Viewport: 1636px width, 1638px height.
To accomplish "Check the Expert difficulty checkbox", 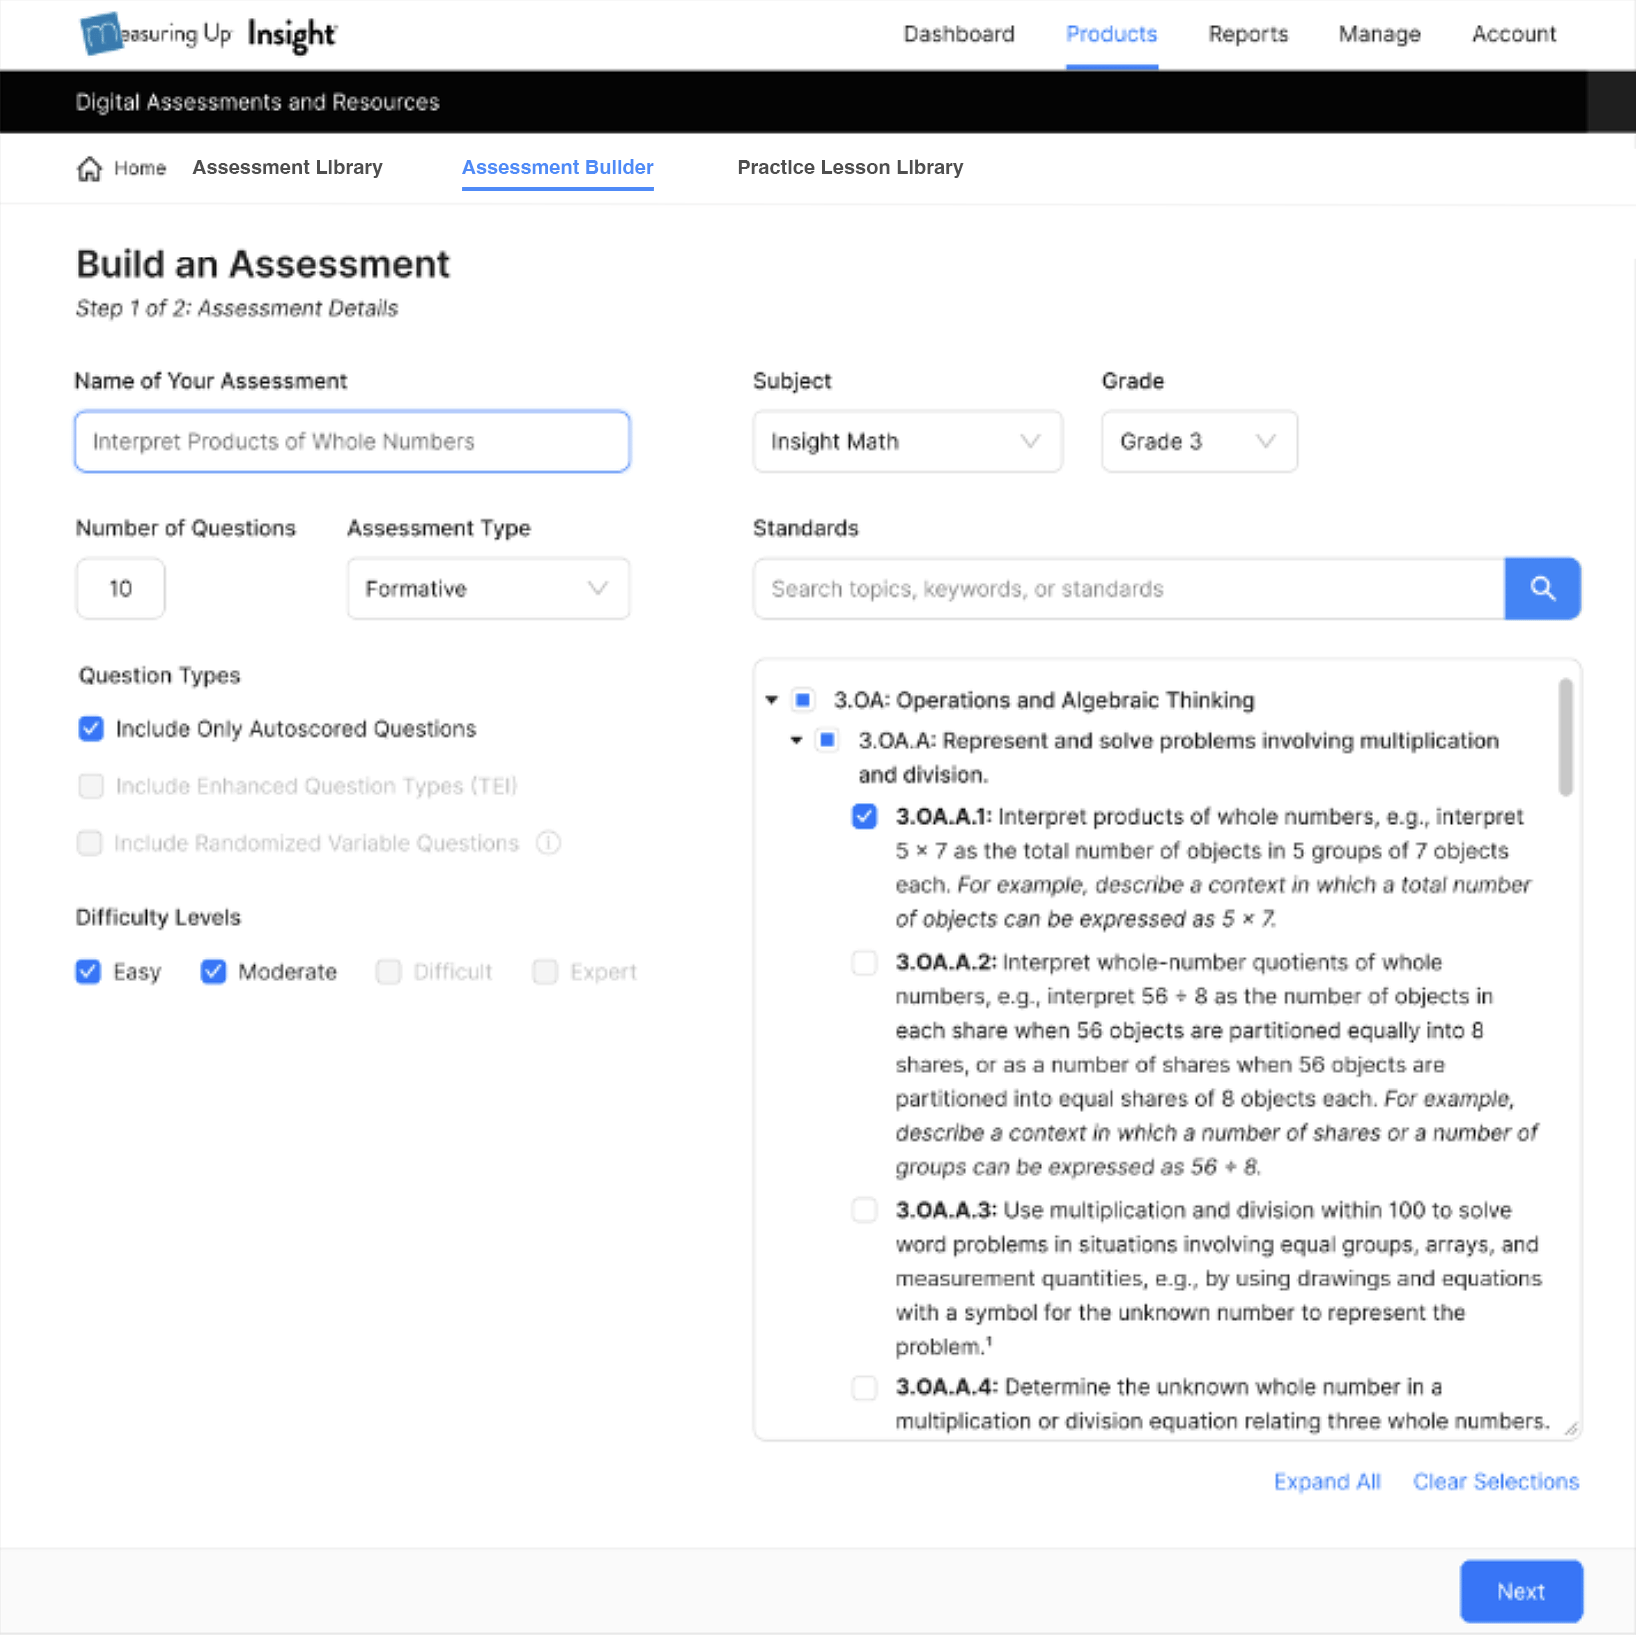I will 545,971.
